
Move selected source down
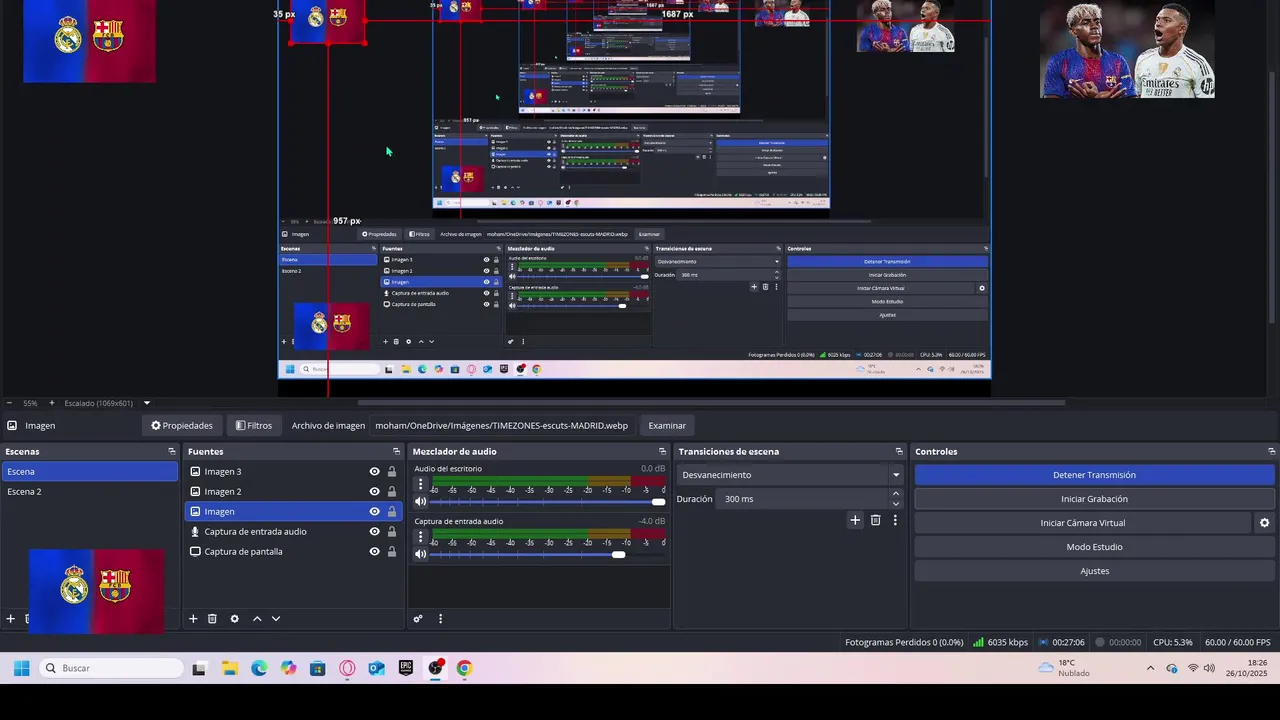276,619
